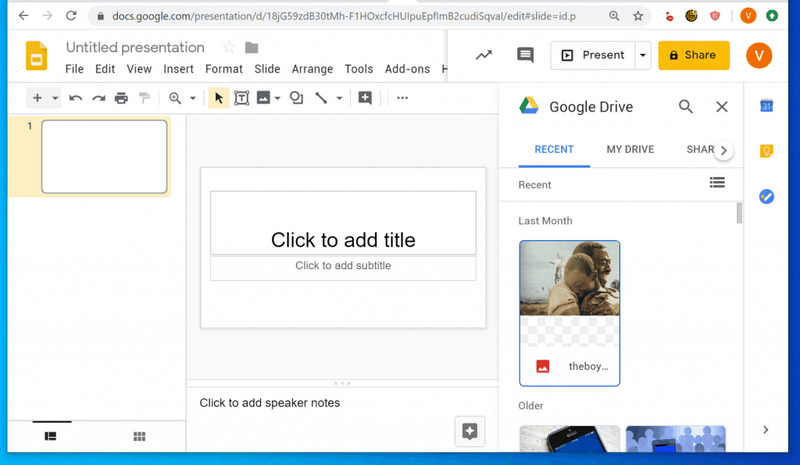Open the Add-ons menu
Screen dimensions: 800x465
[408, 69]
